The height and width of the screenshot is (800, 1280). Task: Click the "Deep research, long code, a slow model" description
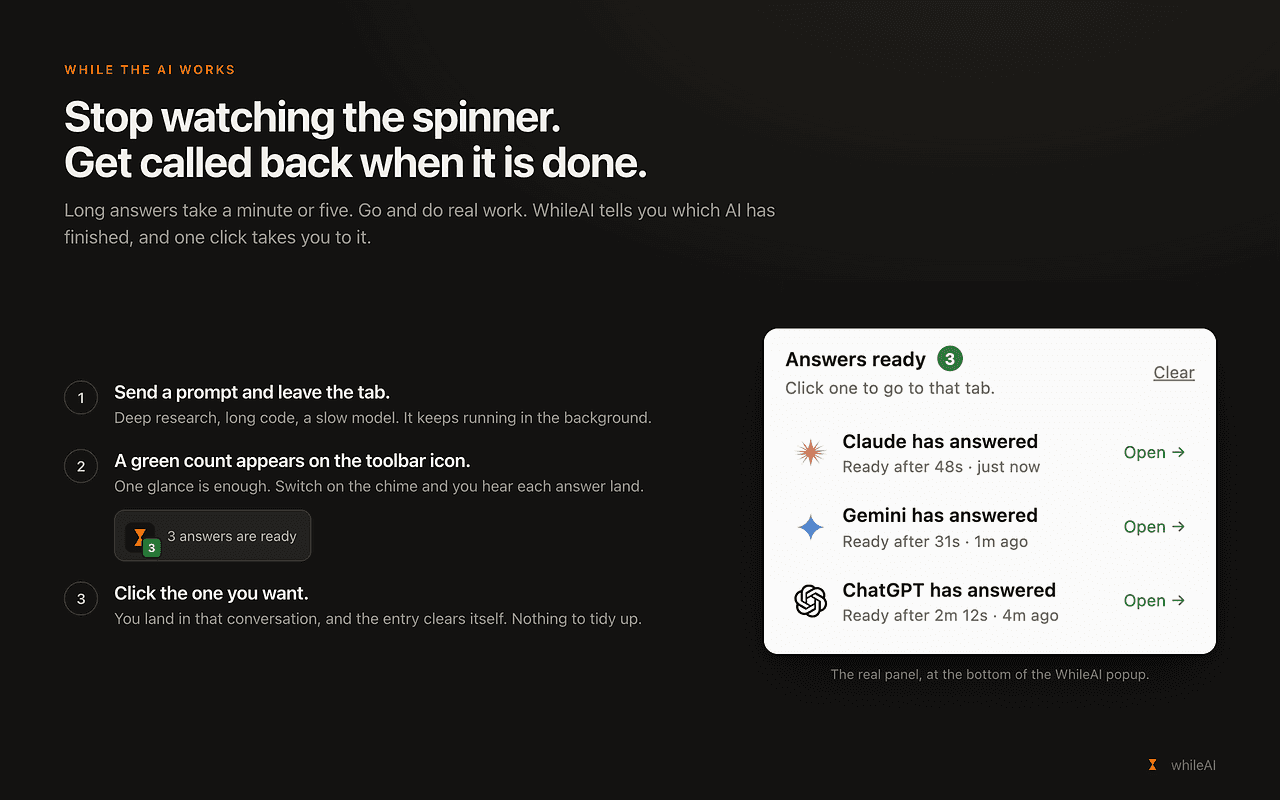(x=383, y=418)
